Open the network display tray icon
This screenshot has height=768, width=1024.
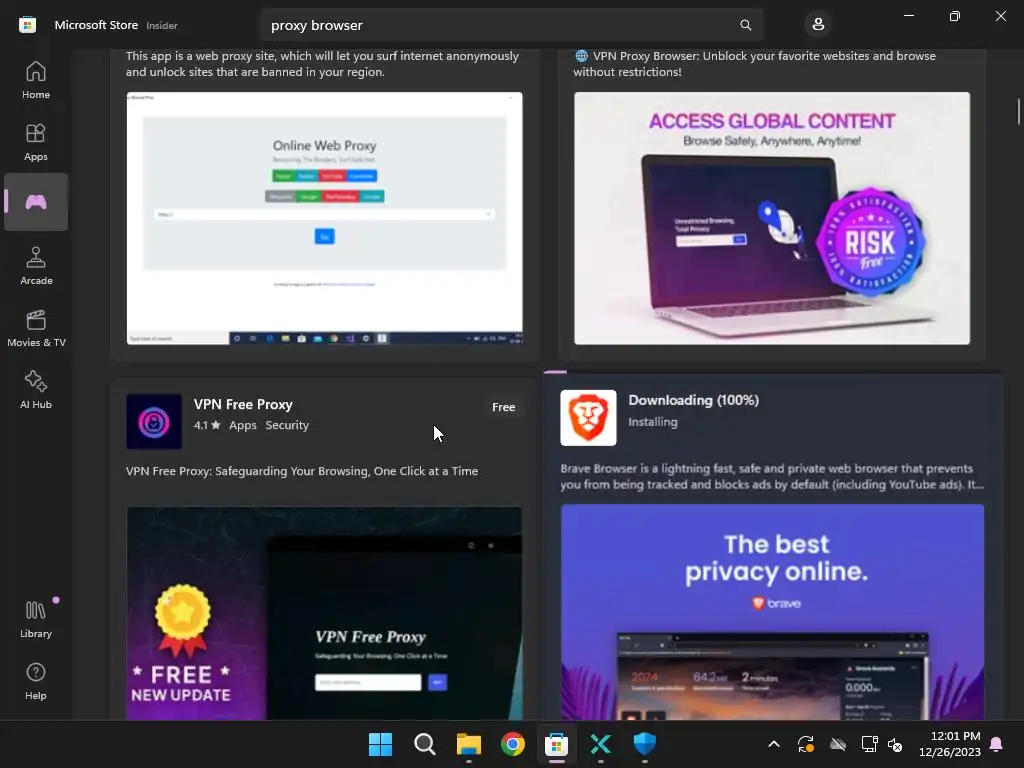869,744
